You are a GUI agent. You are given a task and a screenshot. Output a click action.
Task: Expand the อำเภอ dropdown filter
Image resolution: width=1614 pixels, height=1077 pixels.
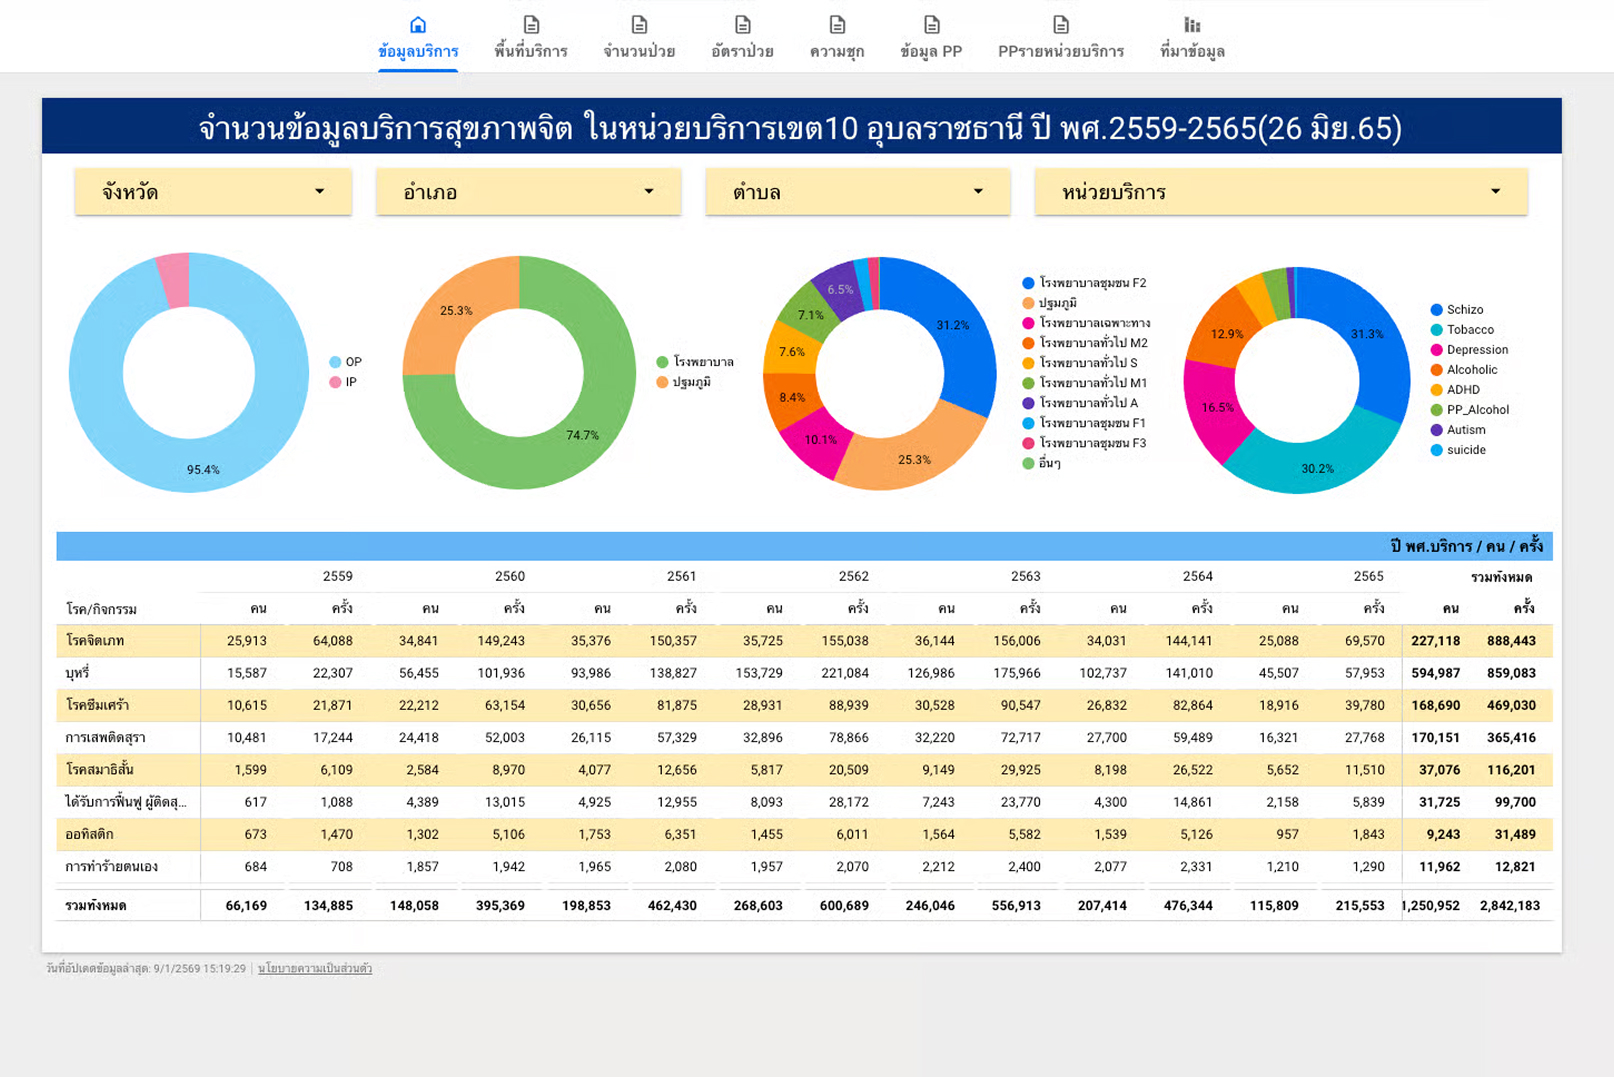(x=528, y=192)
